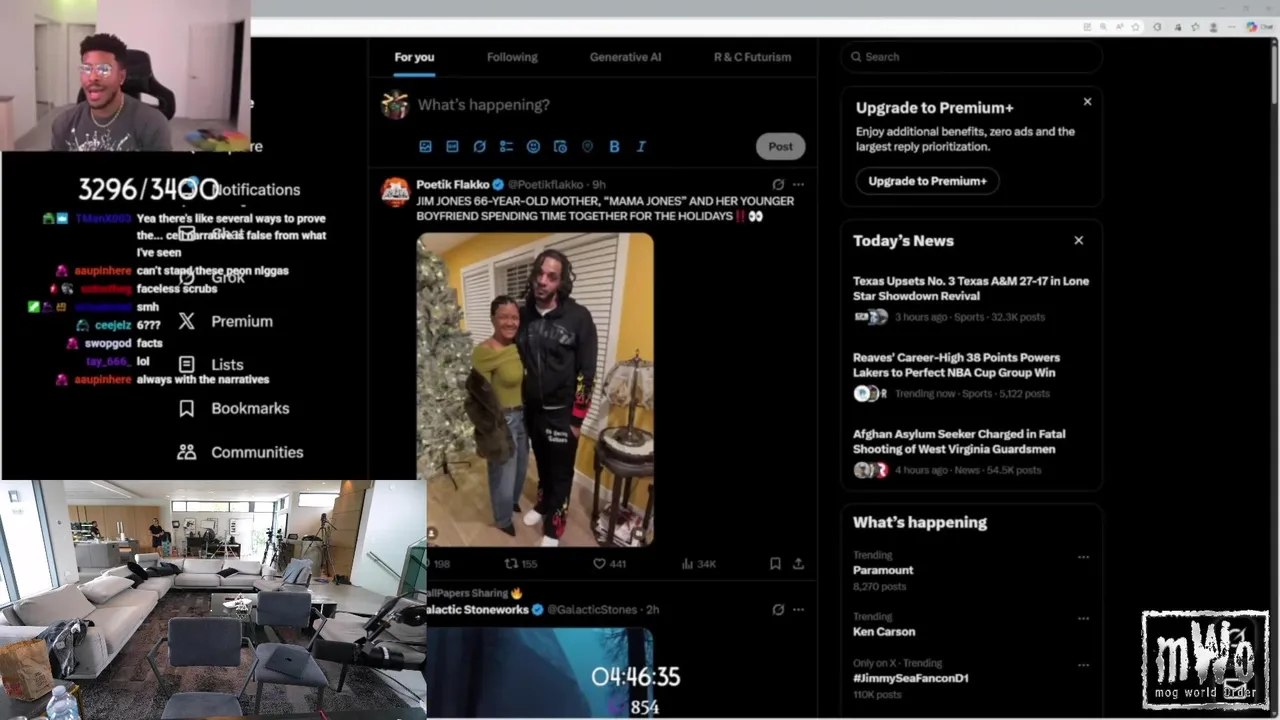Click the Upgrade to Premium+ button
Viewport: 1280px width, 720px height.
927,181
